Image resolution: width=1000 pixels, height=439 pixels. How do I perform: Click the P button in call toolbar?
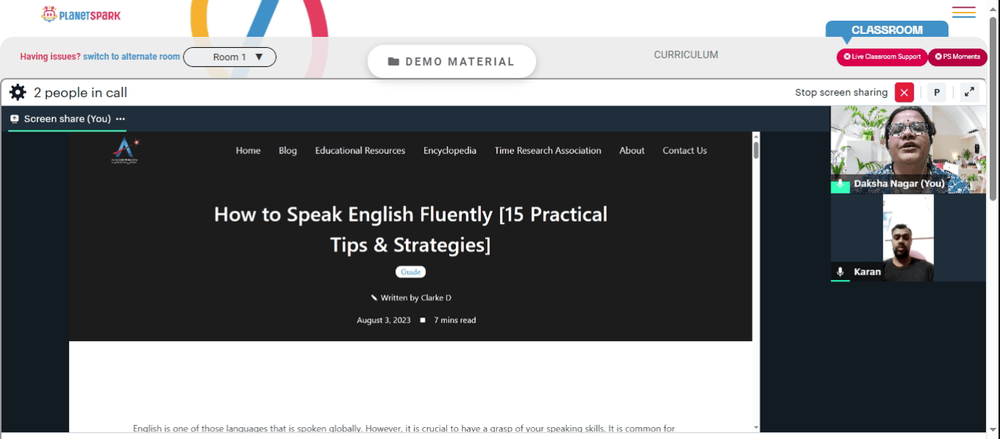click(936, 93)
